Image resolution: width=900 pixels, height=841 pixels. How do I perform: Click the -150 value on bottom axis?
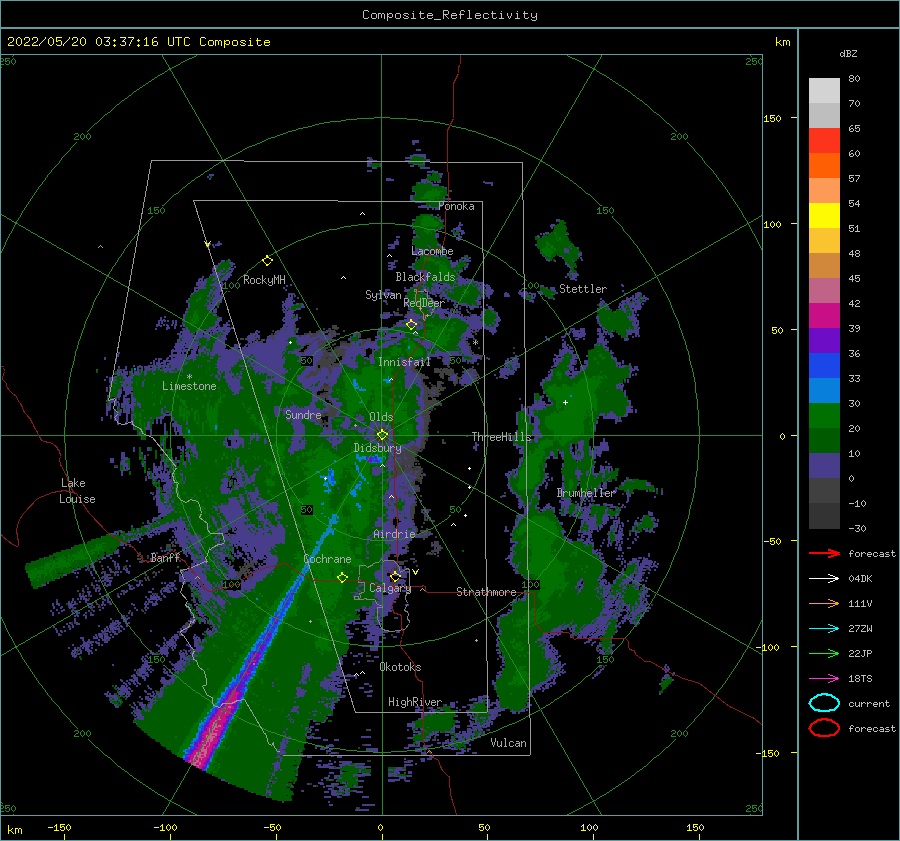(59, 827)
